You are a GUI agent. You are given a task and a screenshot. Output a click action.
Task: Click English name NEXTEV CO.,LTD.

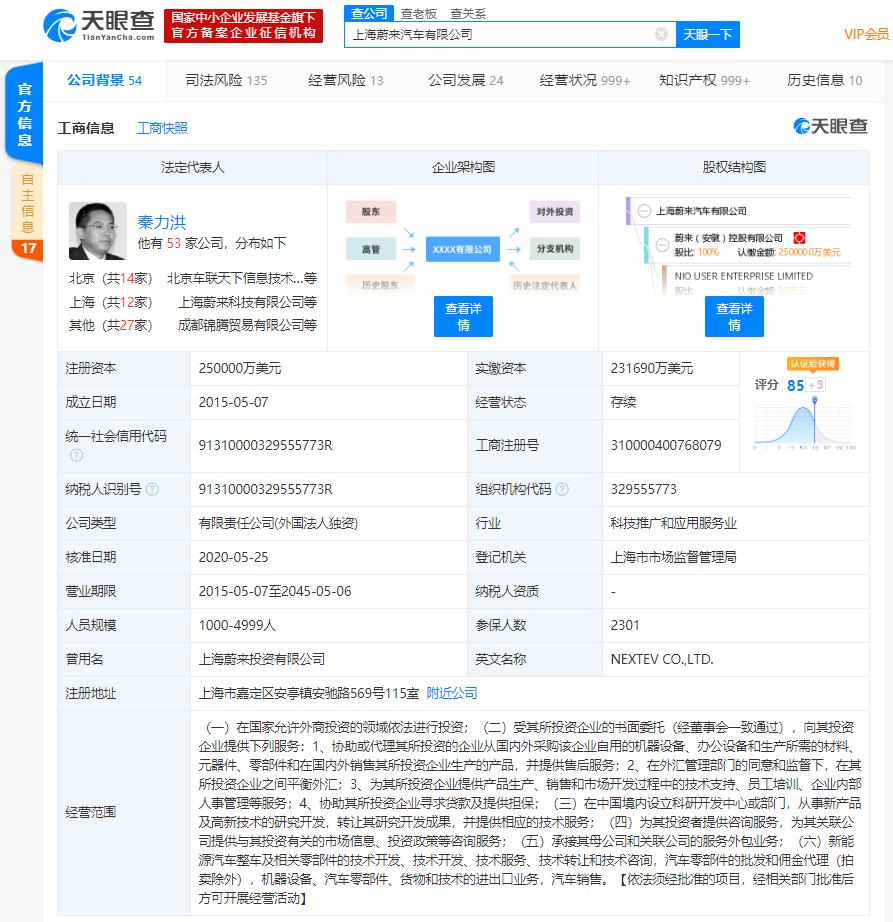(662, 659)
